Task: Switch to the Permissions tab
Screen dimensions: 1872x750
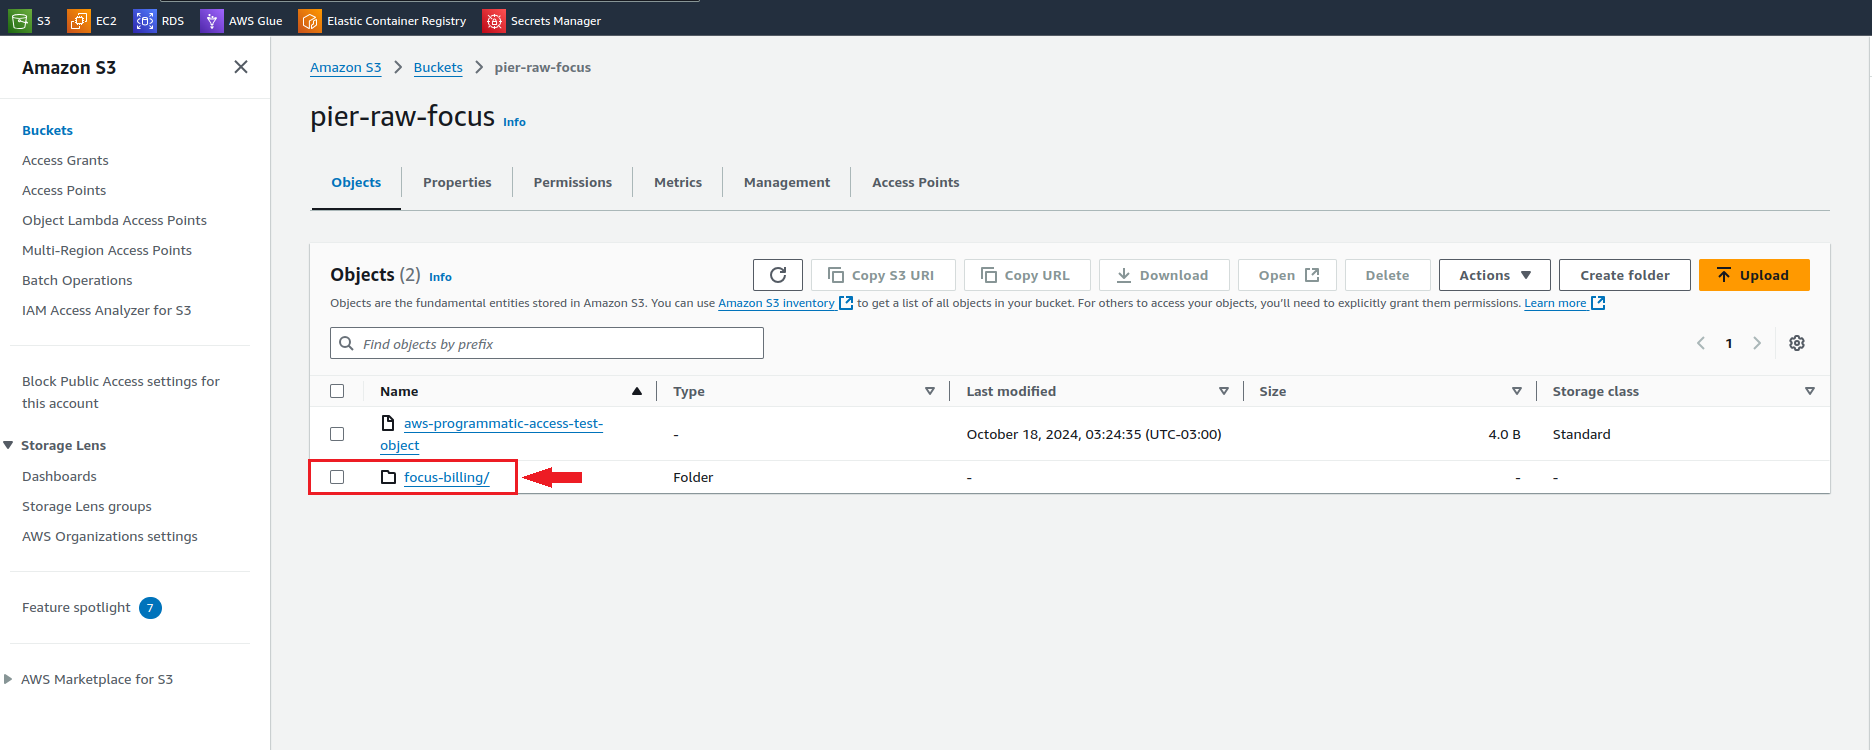Action: (572, 182)
